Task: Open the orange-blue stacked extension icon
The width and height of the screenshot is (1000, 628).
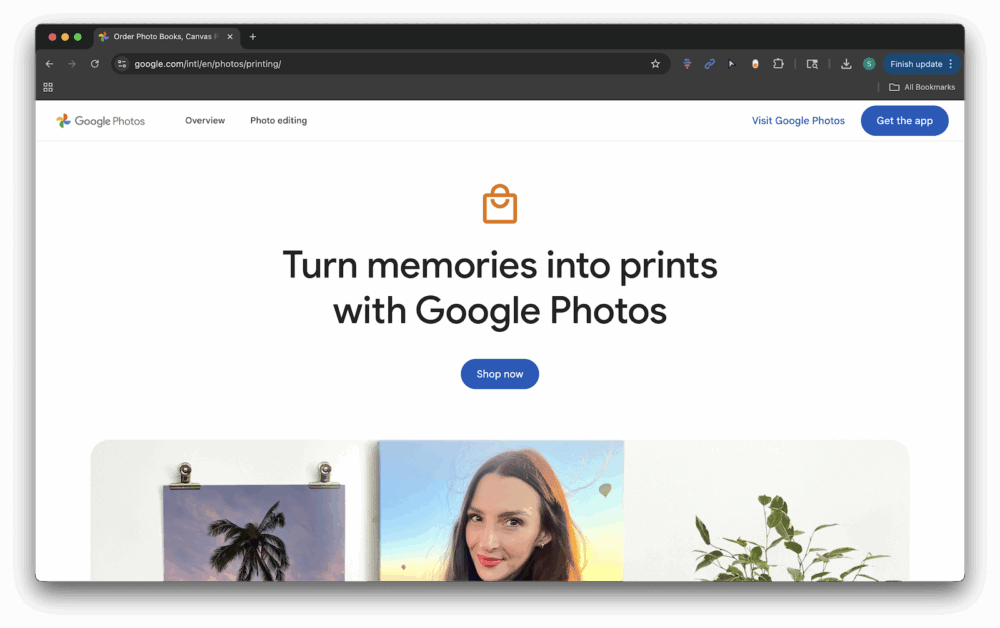Action: (687, 64)
